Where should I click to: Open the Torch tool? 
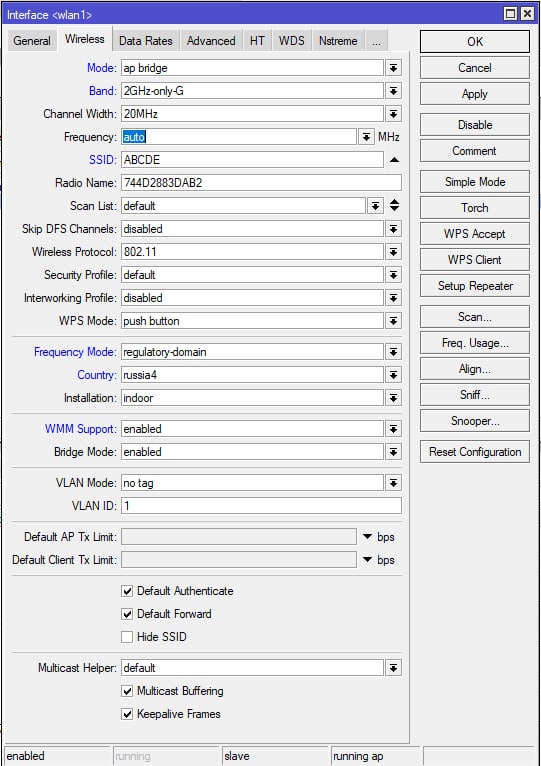tap(475, 208)
